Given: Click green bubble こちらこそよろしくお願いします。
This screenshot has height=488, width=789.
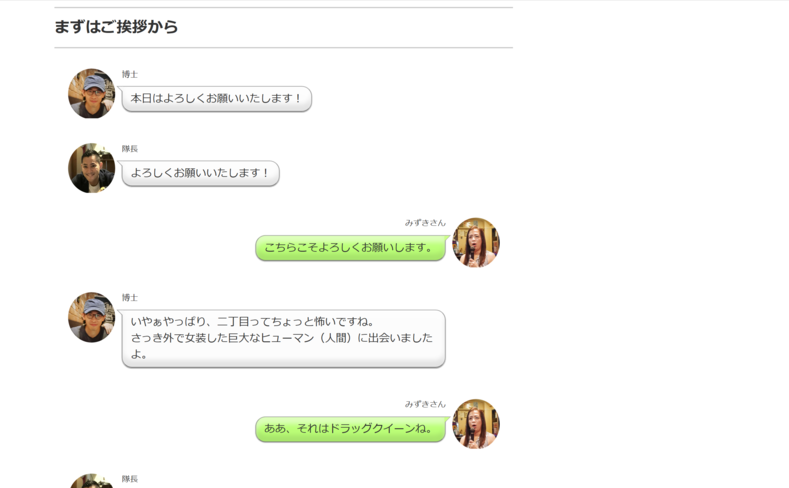Looking at the screenshot, I should coord(350,248).
